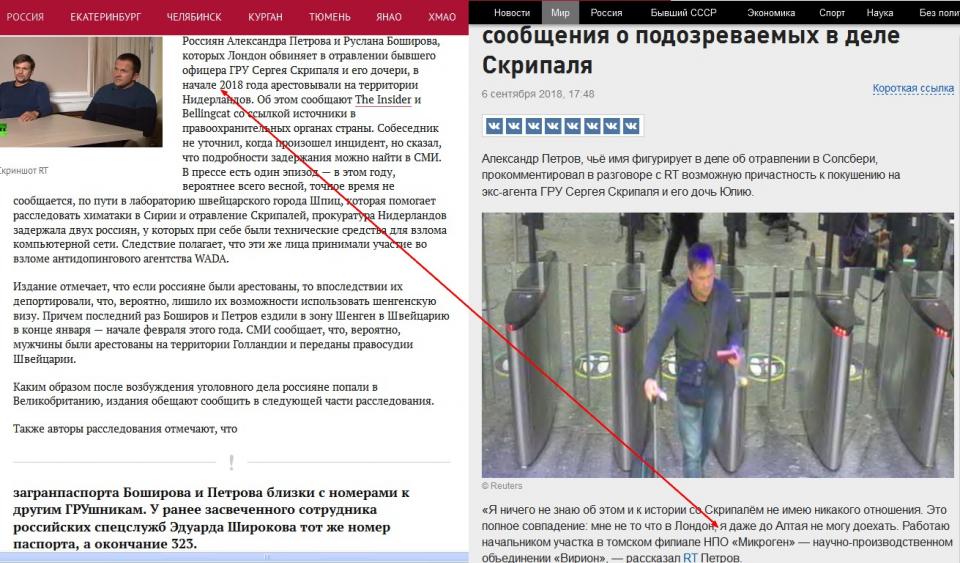Screen dimensions: 960x563
Task: Open the ТЮМЕНЬ regional section
Action: pyautogui.click(x=329, y=17)
